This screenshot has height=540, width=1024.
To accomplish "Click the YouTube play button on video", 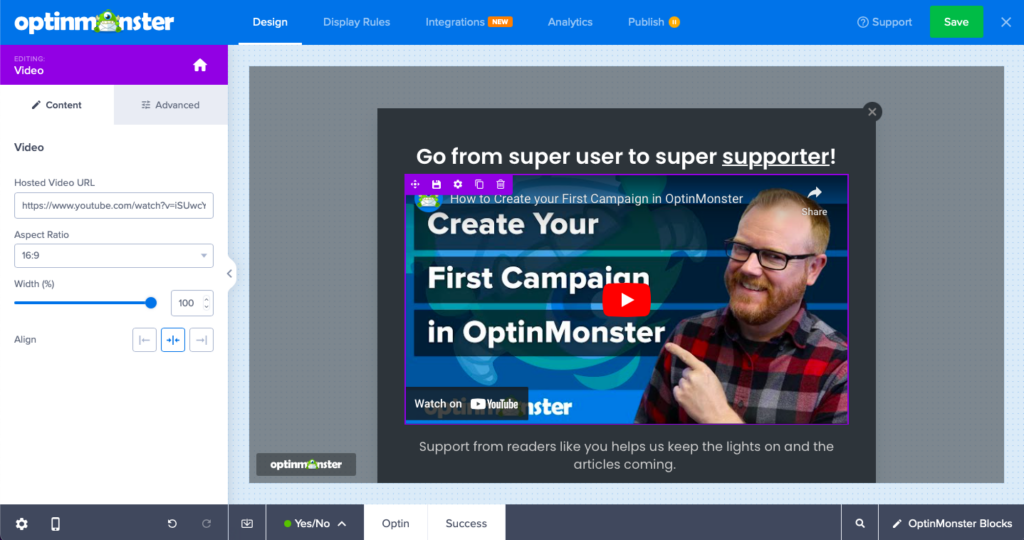I will (x=626, y=300).
